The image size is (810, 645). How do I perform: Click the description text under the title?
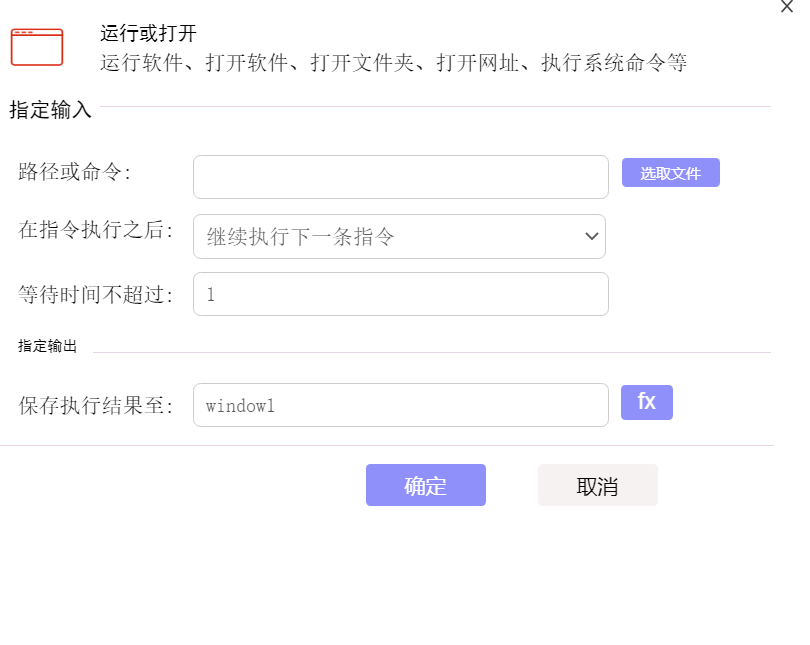pos(393,63)
